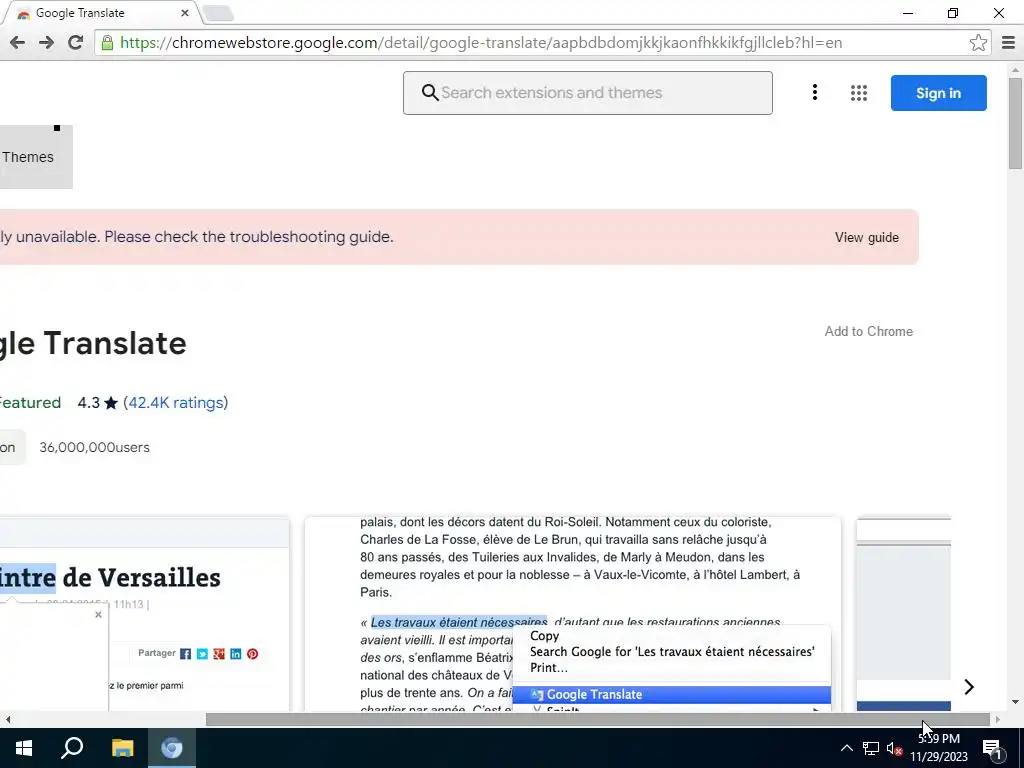Select Search Google for 'Les travaux étaient nécessaires'

click(671, 651)
